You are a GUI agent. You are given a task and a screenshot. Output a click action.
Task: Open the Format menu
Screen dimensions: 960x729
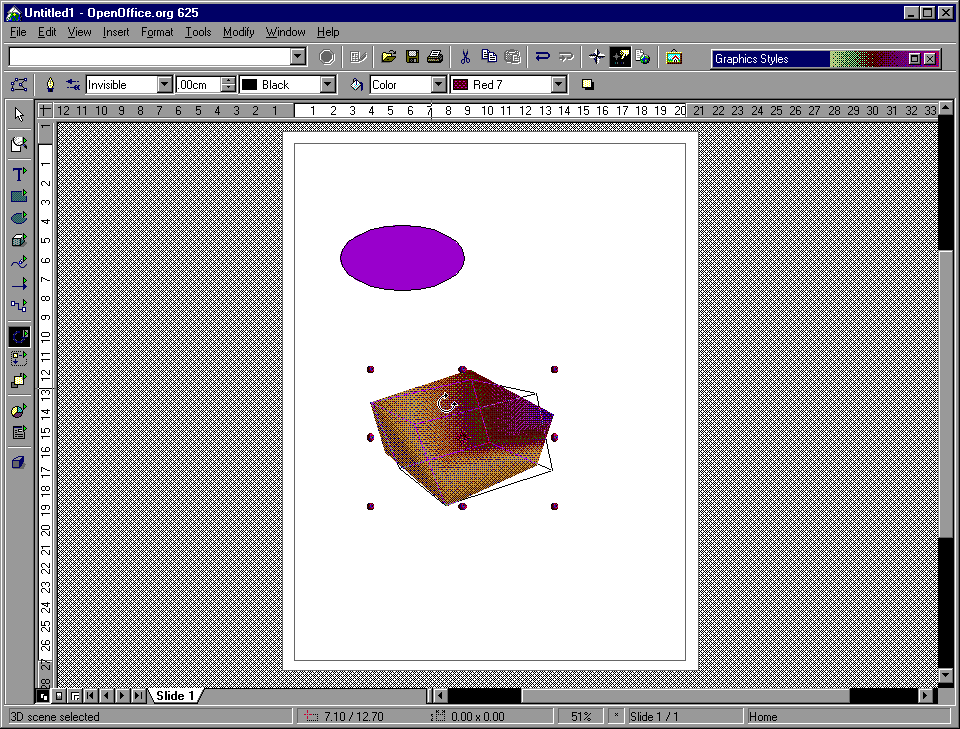click(157, 32)
